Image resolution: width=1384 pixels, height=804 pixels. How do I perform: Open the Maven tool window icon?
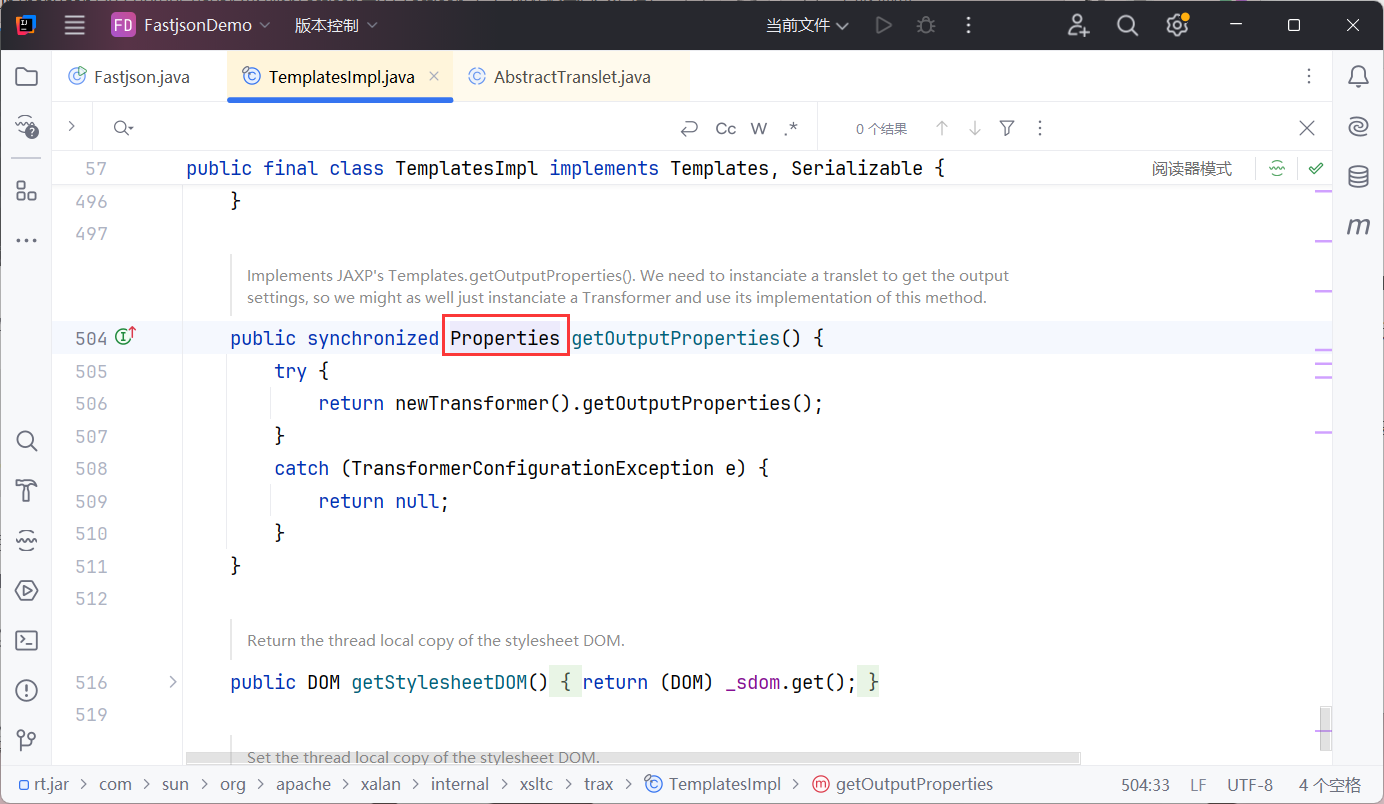pyautogui.click(x=1358, y=227)
